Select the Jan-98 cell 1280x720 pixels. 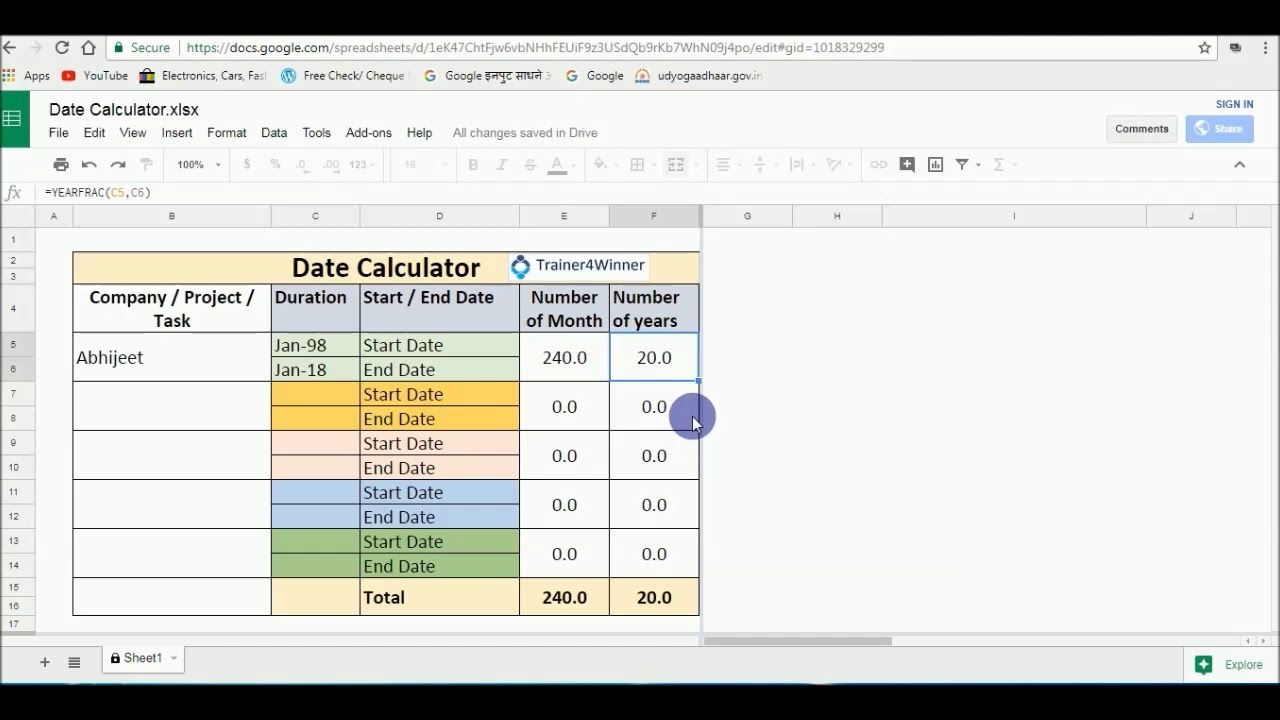315,345
